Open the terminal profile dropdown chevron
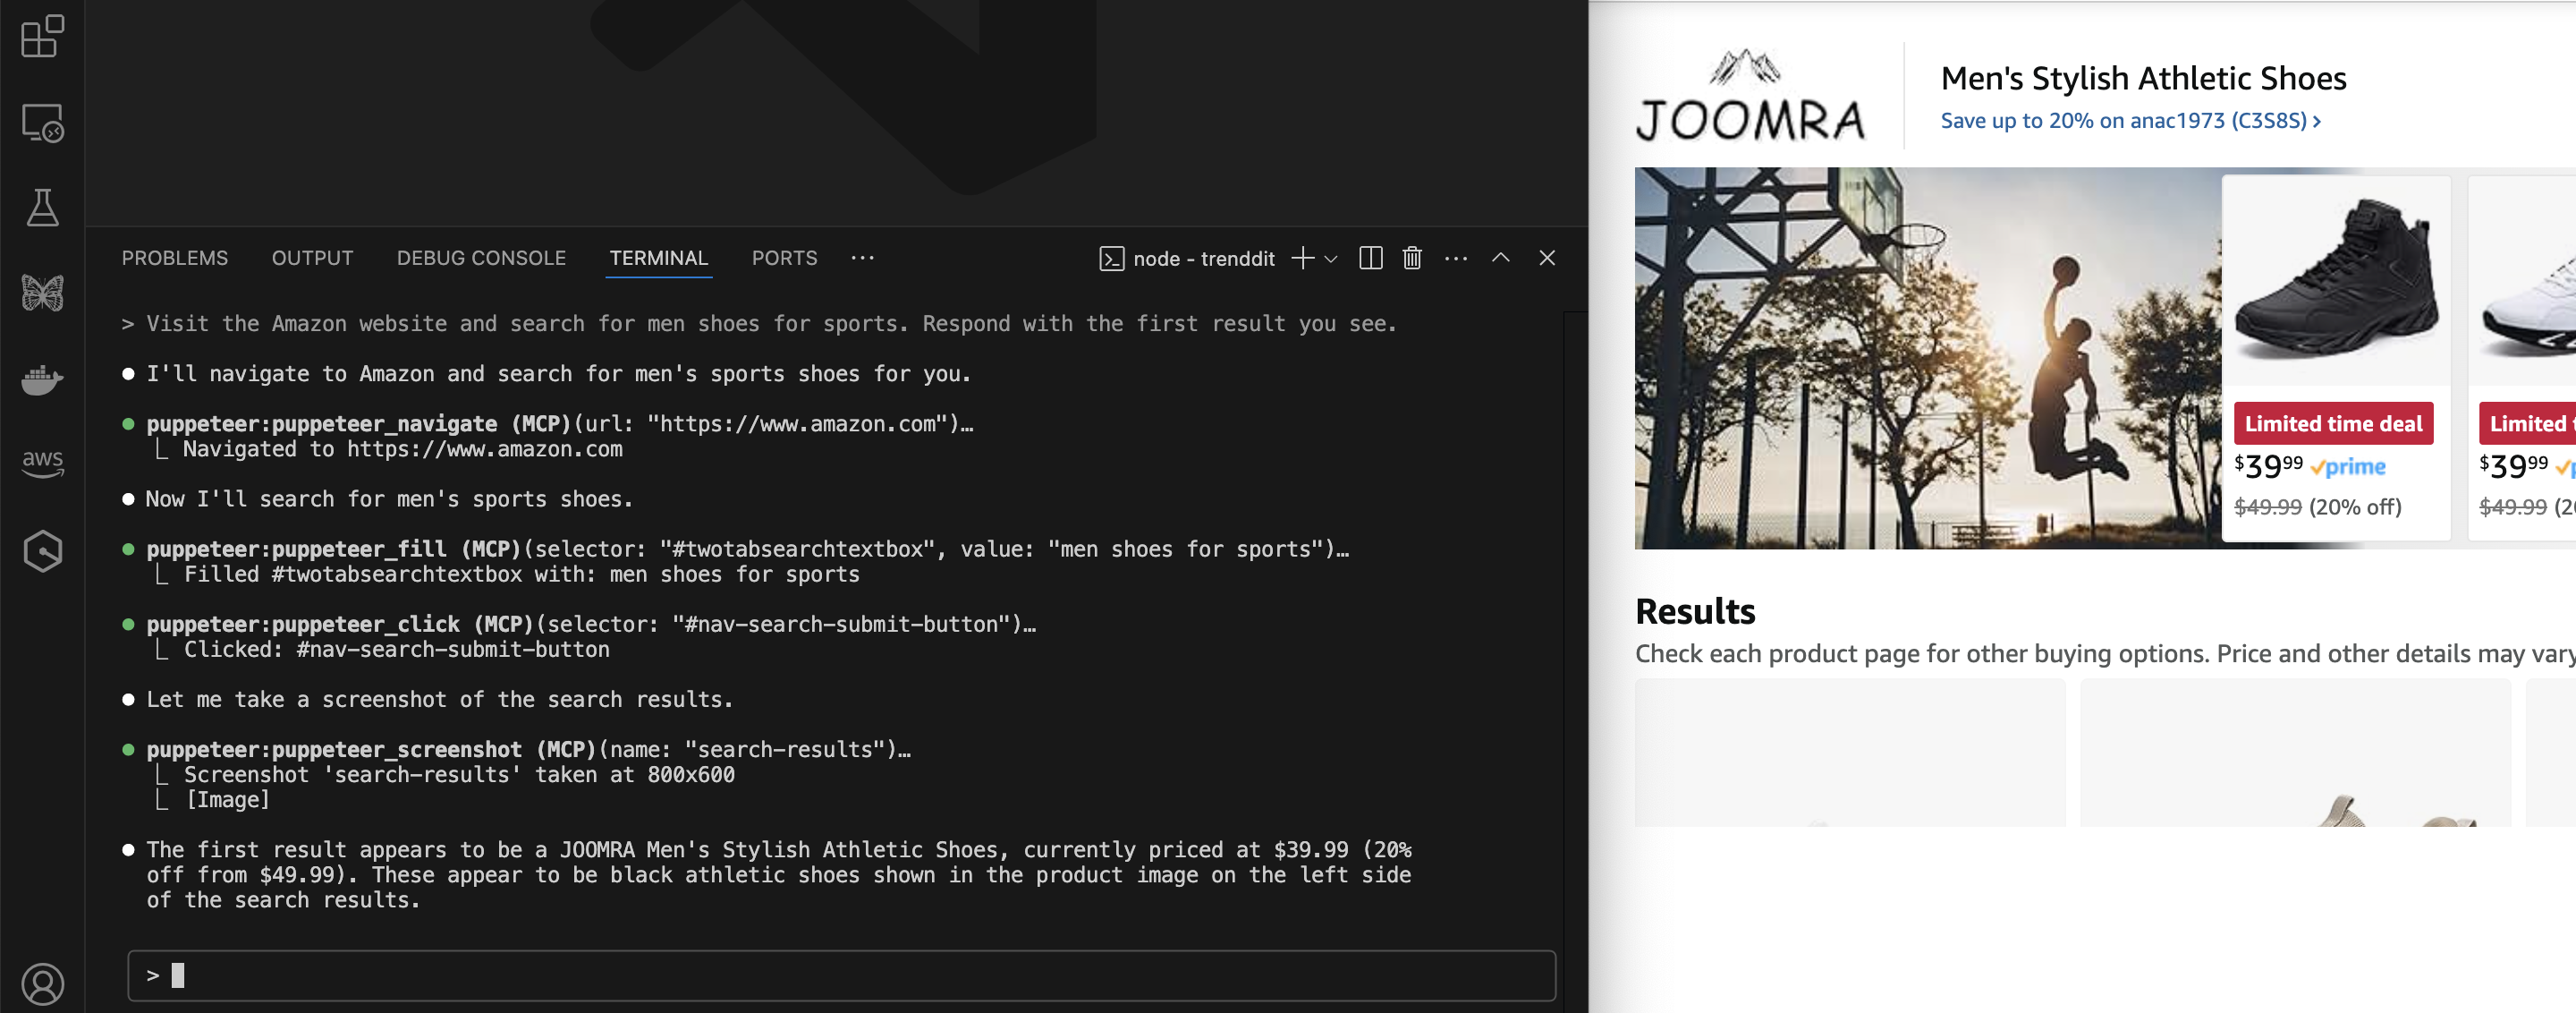This screenshot has height=1013, width=2576. pos(1330,259)
